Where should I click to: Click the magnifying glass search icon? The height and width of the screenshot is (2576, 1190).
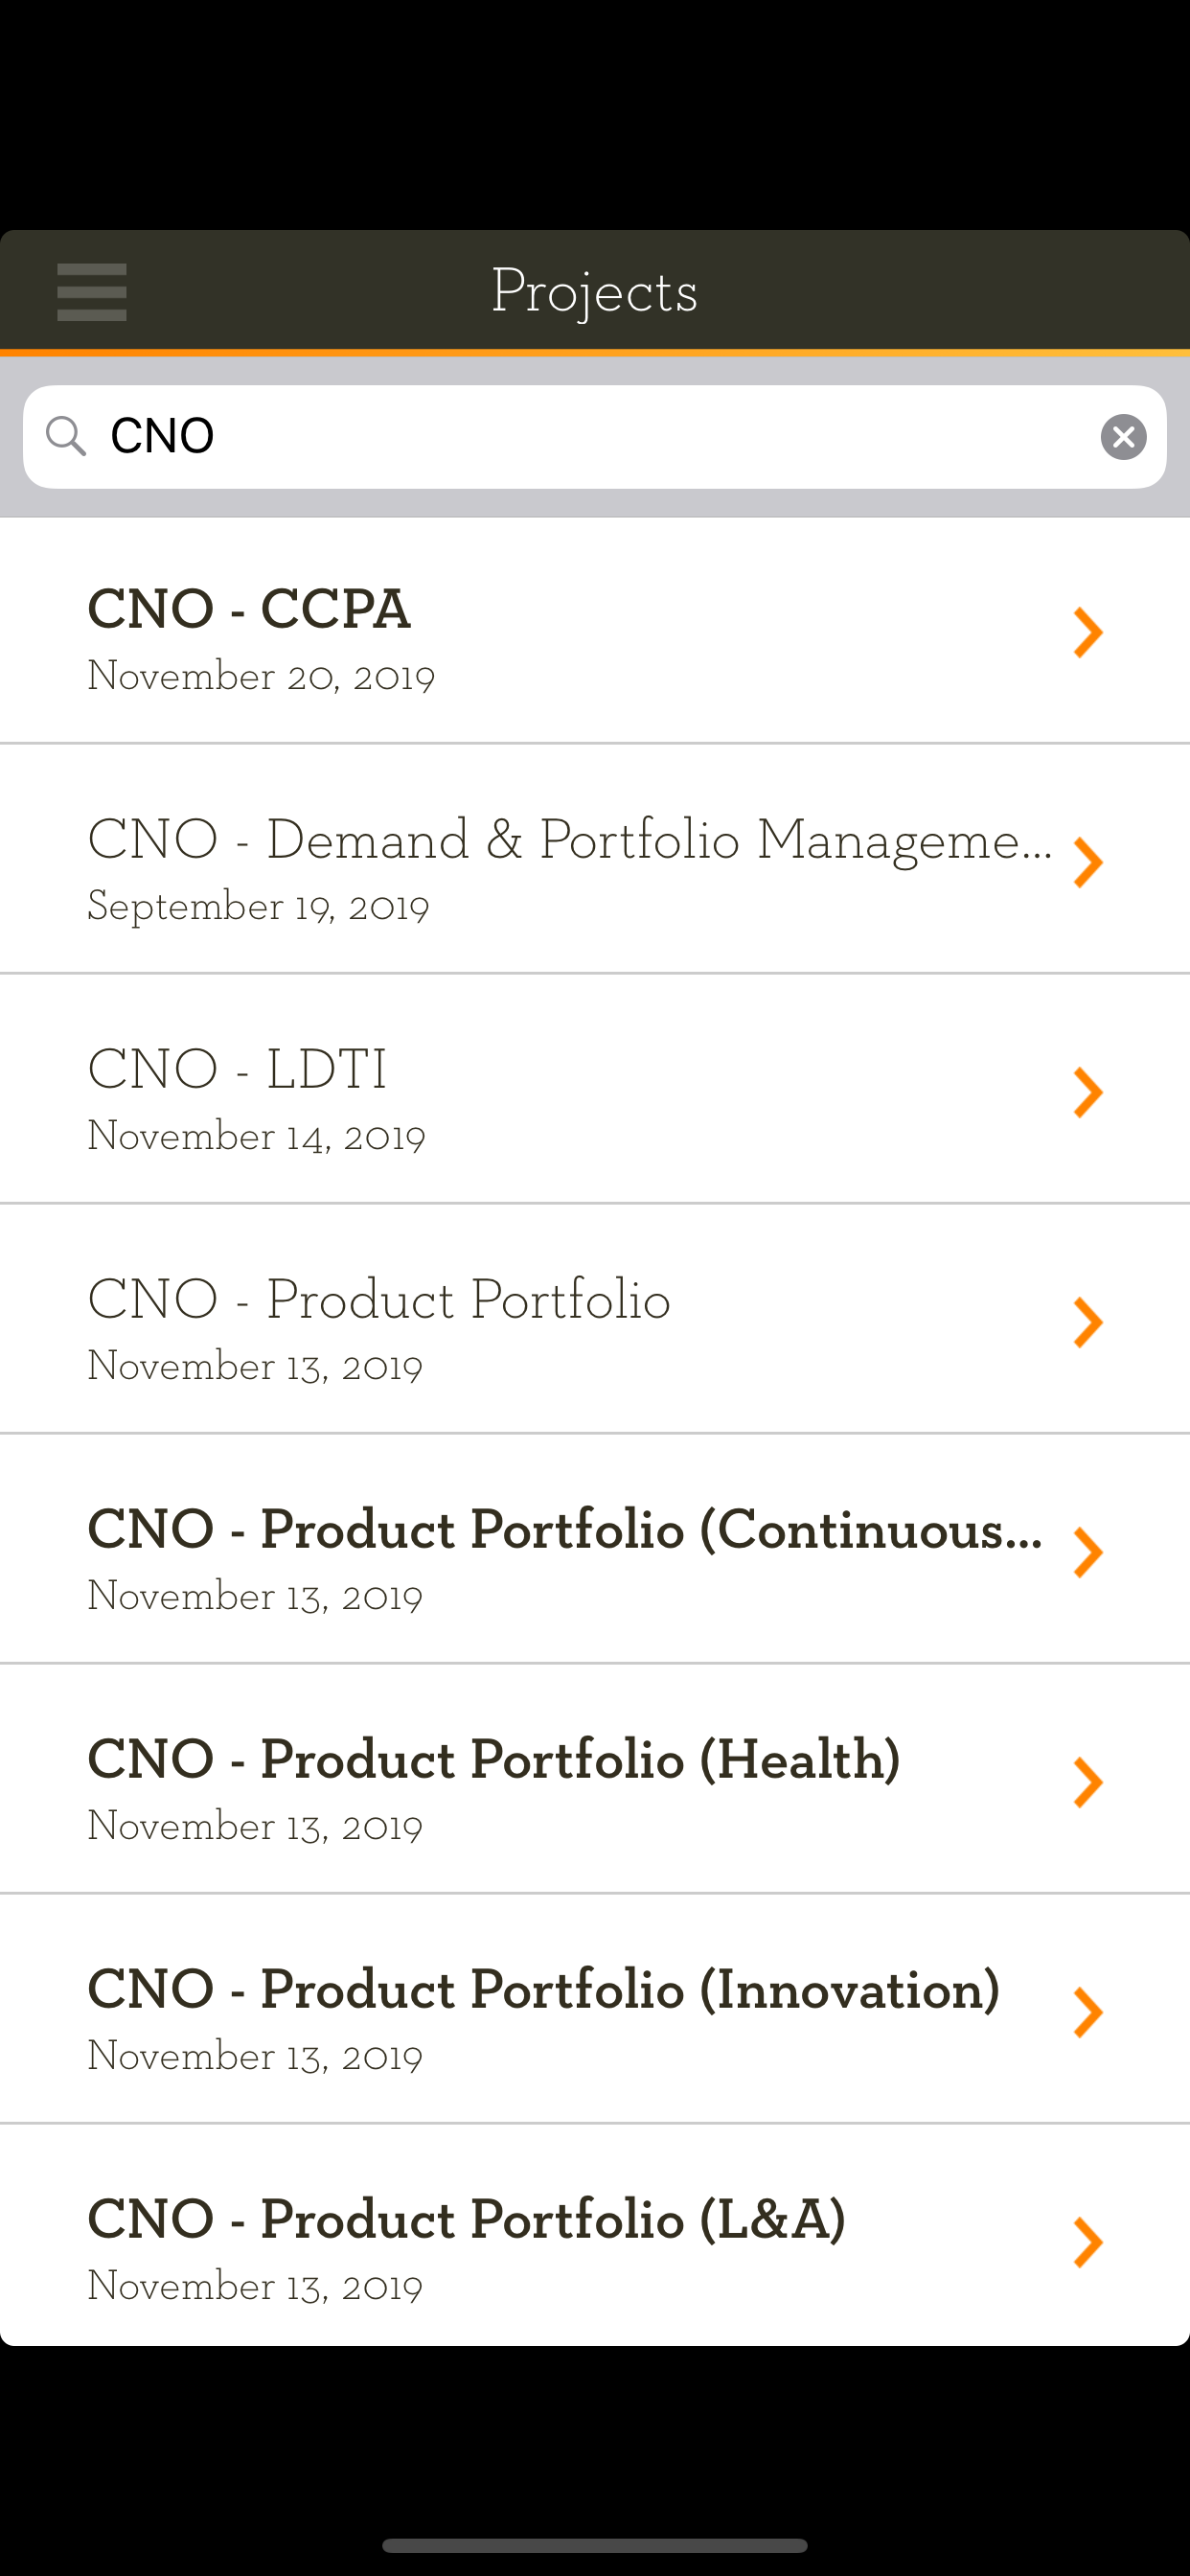(x=66, y=436)
